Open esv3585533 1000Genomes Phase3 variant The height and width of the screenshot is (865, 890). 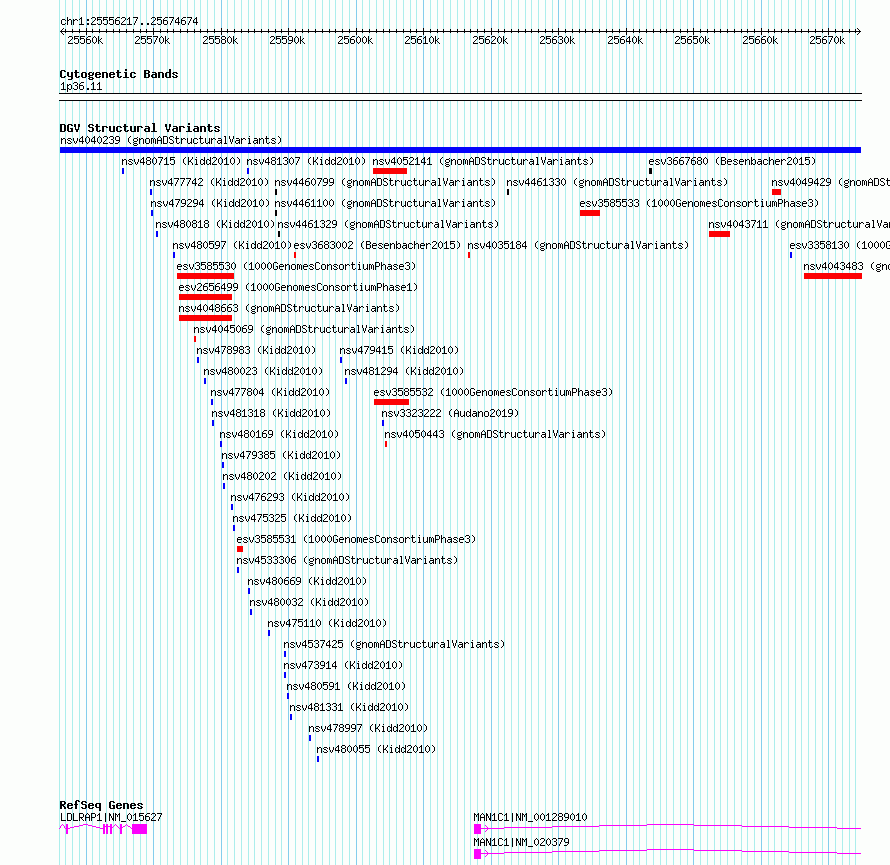699,203
